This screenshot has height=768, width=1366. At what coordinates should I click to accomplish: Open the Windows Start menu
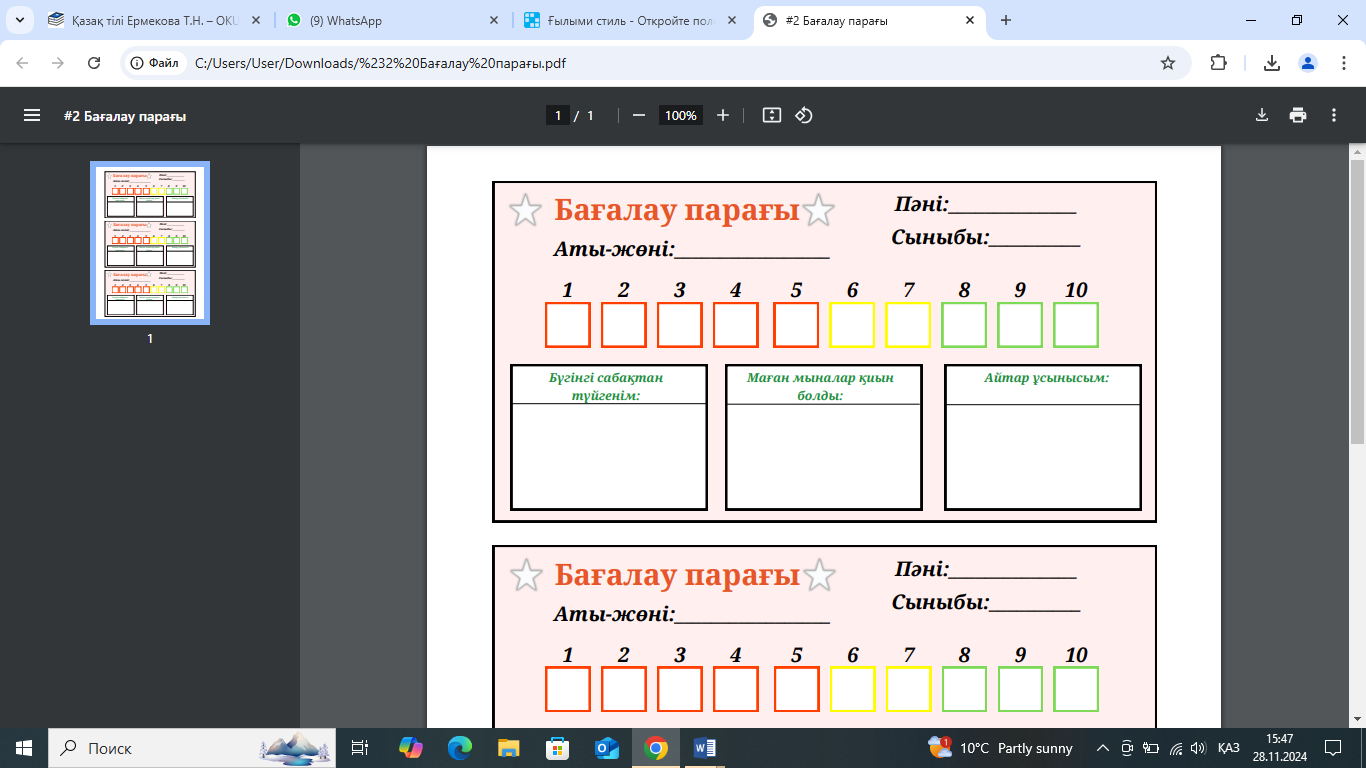[x=24, y=748]
